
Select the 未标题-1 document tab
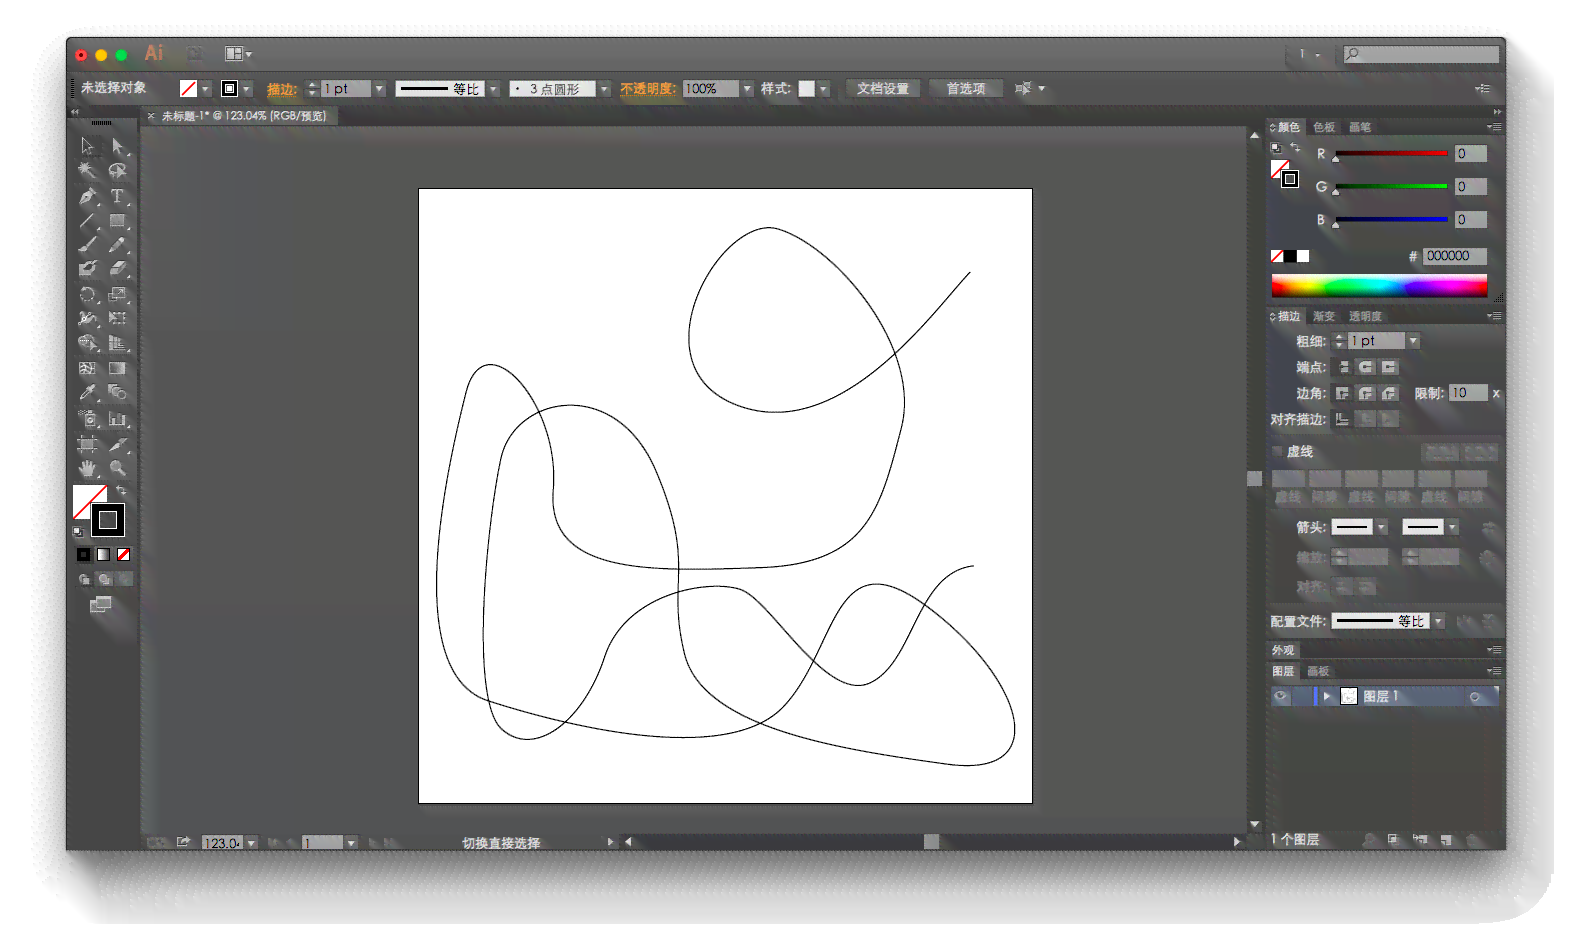(x=244, y=116)
